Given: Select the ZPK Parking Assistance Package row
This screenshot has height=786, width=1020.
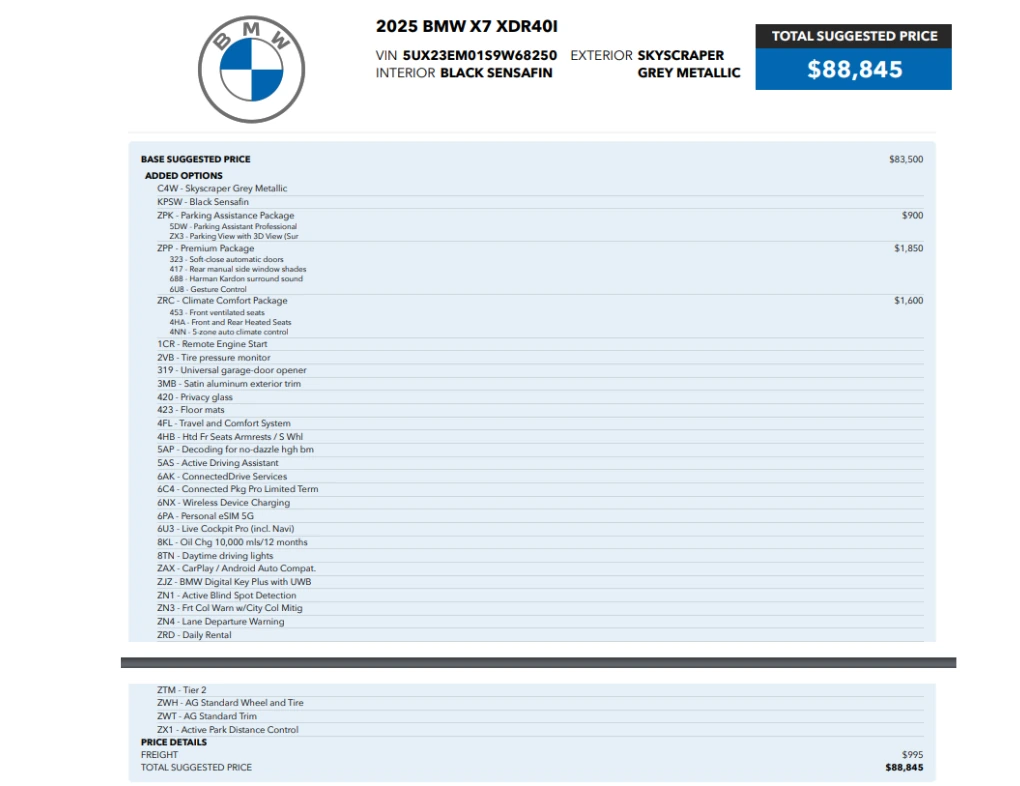Looking at the screenshot, I should tap(225, 215).
